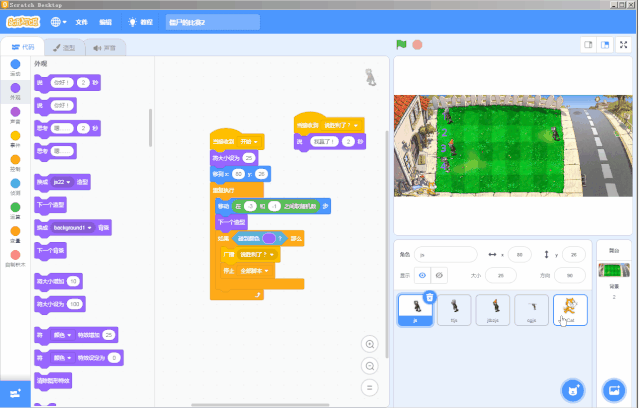The image size is (639, 408).
Task: Click the Choose a Backdrop button
Action: [614, 390]
